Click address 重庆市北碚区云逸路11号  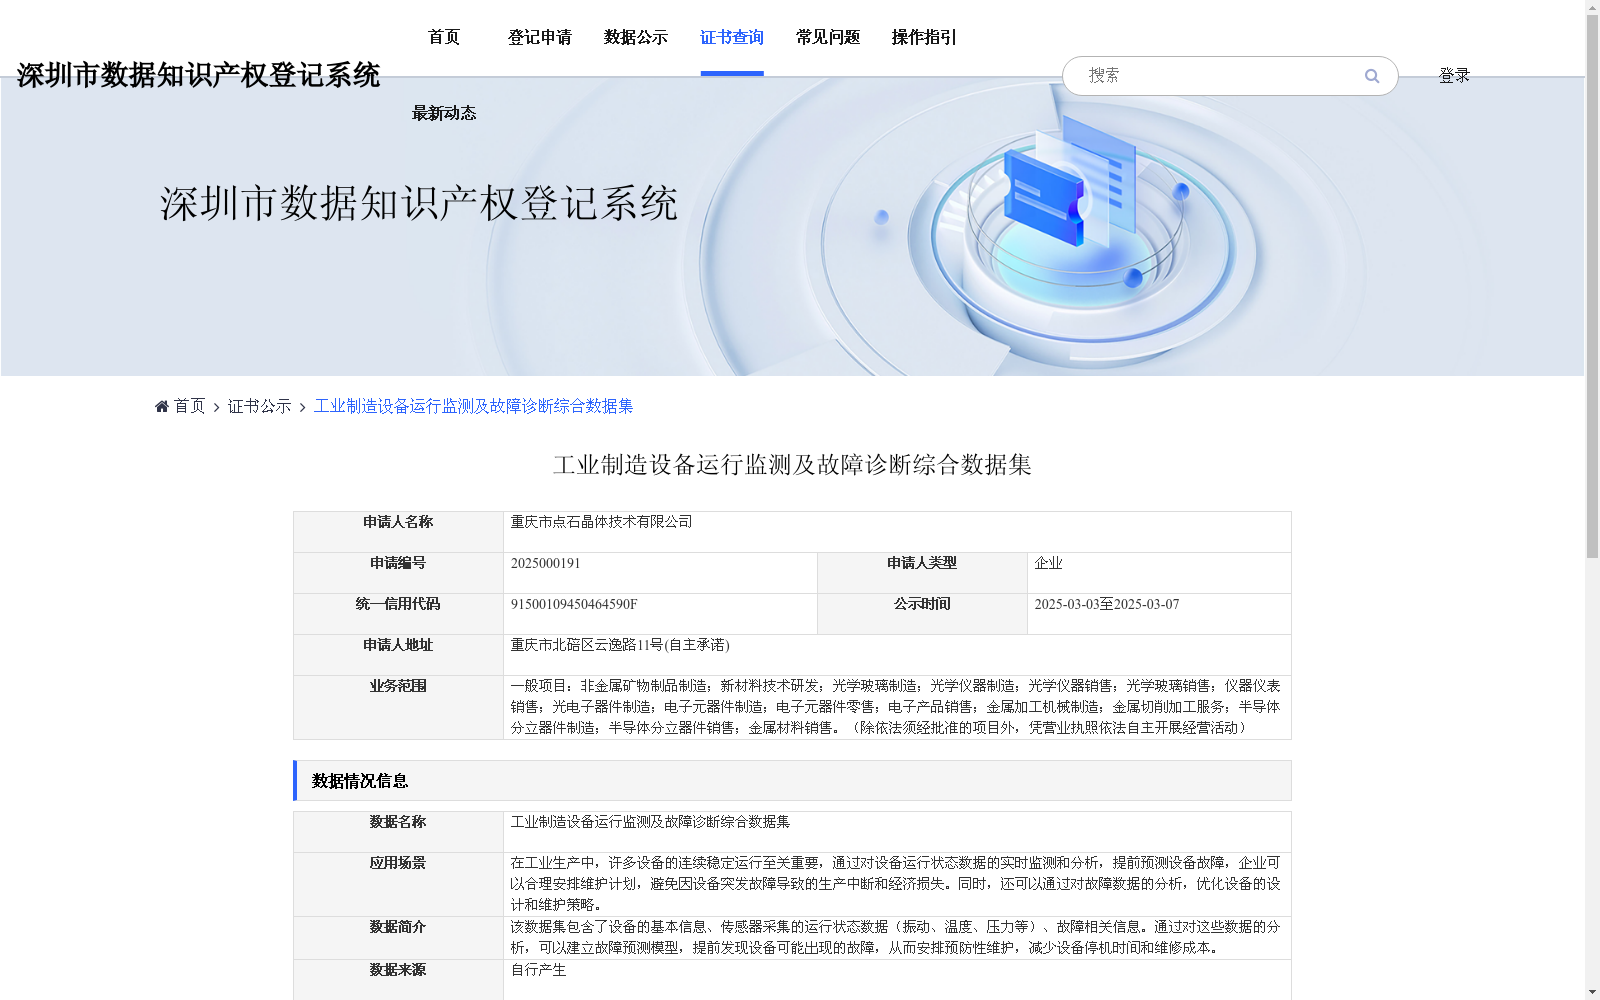point(620,645)
